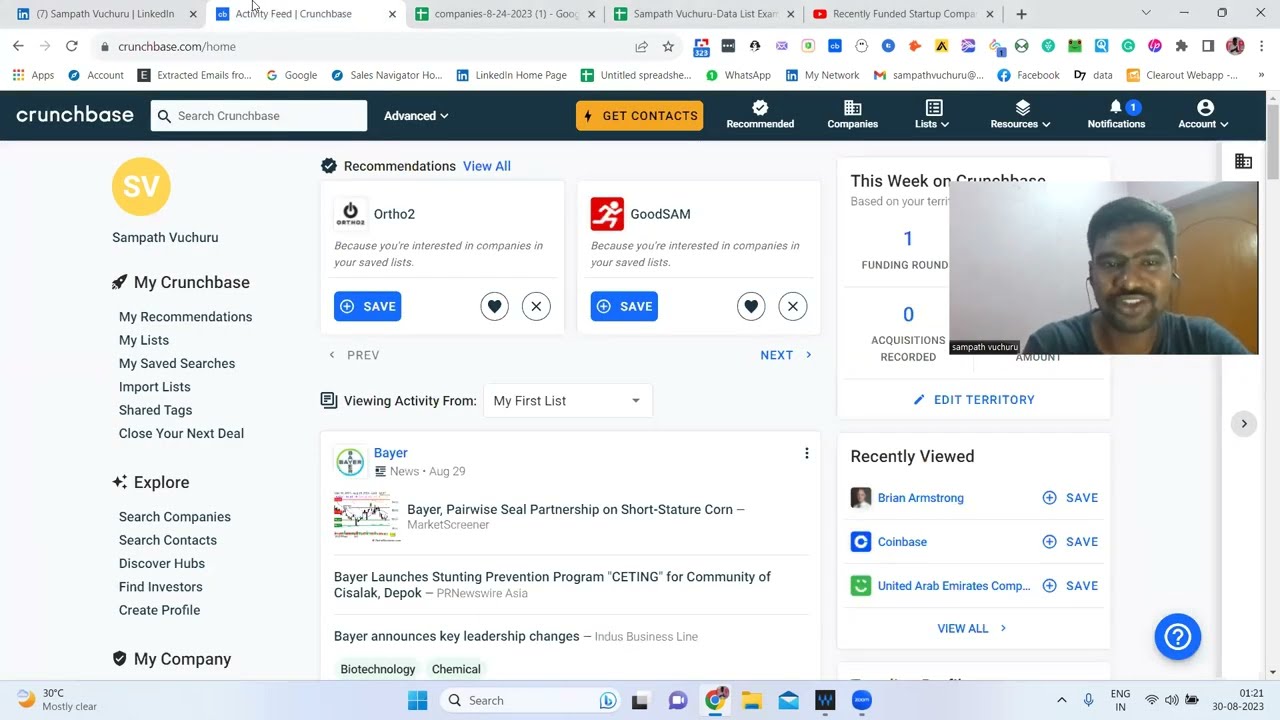The height and width of the screenshot is (720, 1280).
Task: Show hidden system tray icons chevron
Action: 1062,700
